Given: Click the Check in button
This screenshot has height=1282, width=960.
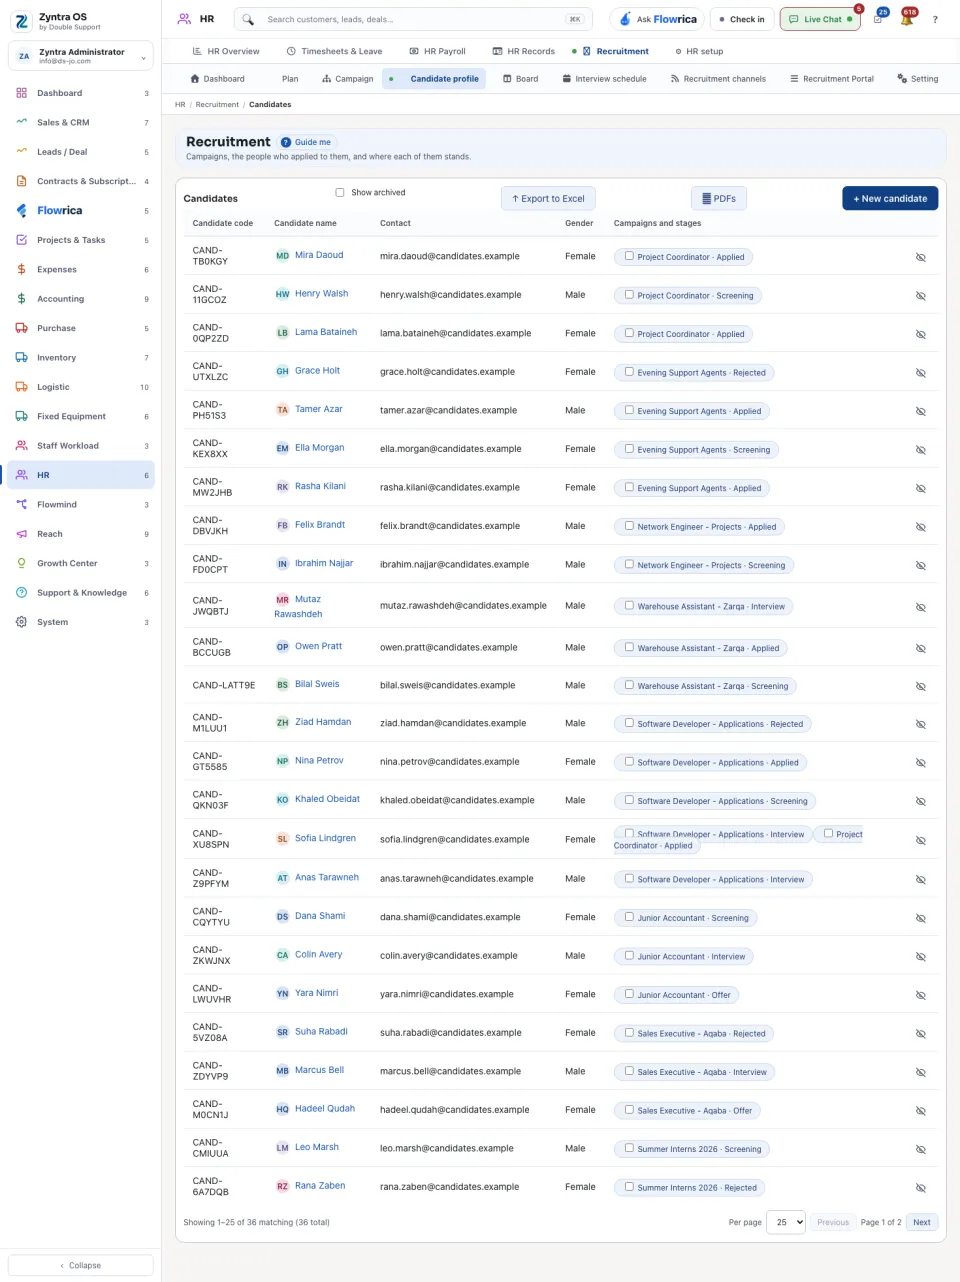Looking at the screenshot, I should 741,19.
